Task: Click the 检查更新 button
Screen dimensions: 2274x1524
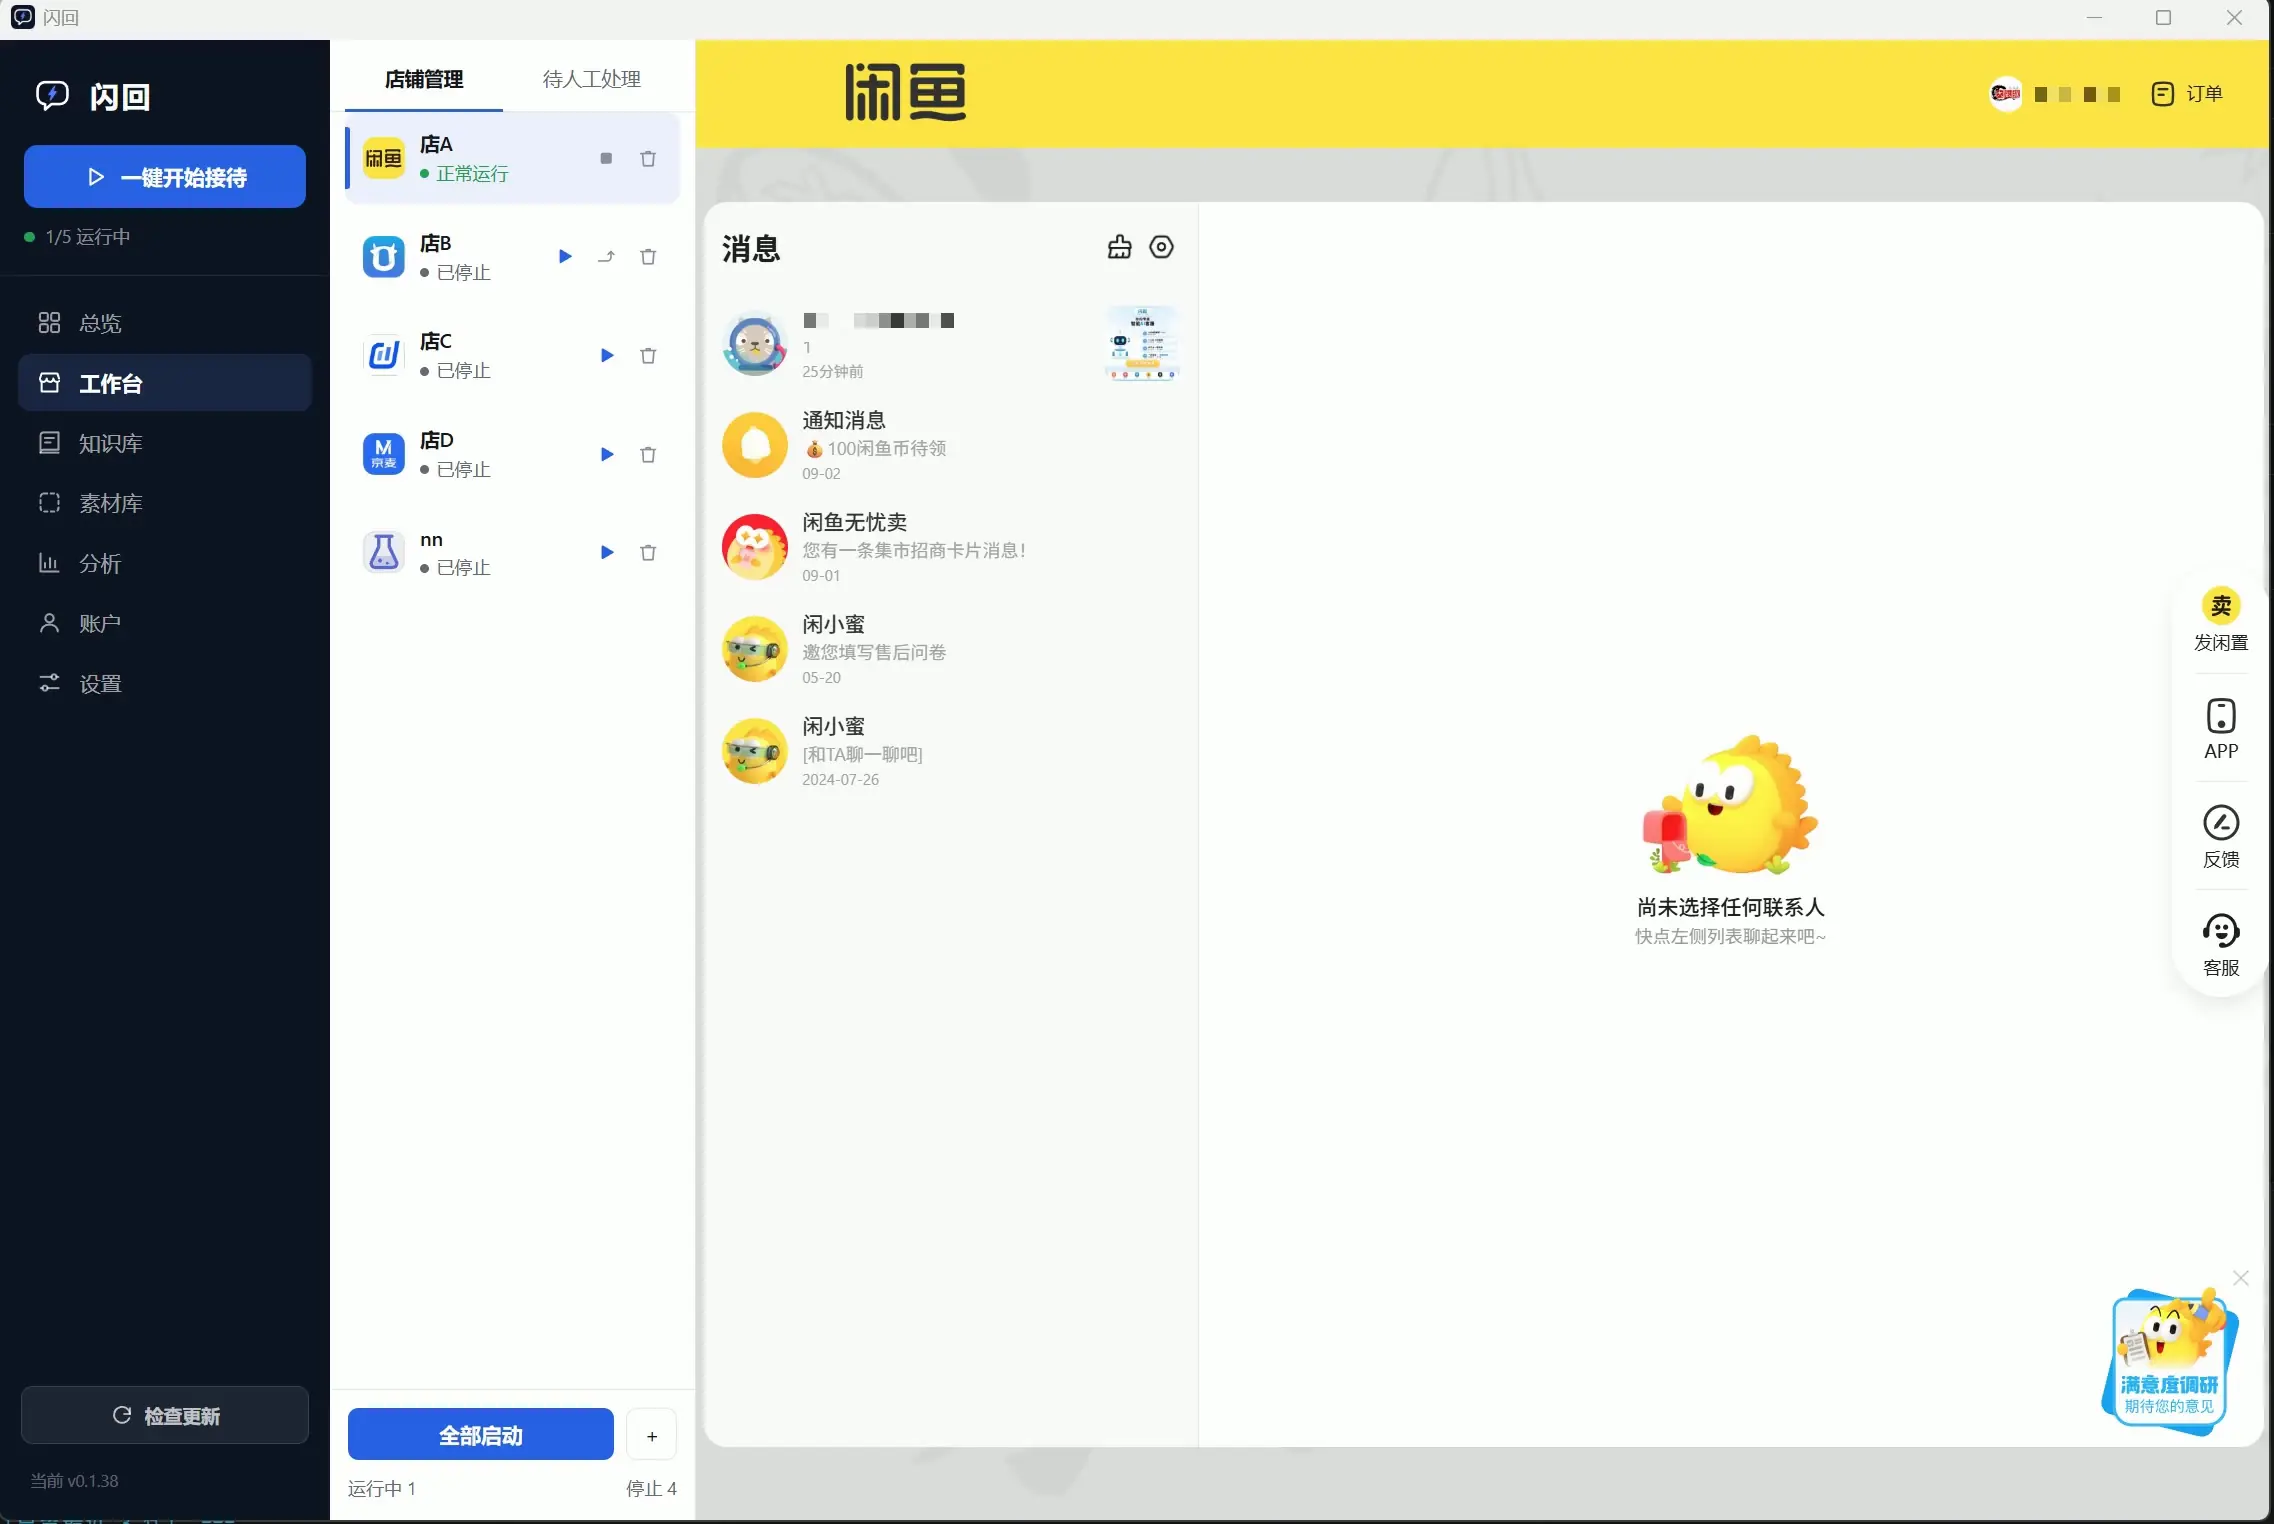Action: [x=165, y=1415]
